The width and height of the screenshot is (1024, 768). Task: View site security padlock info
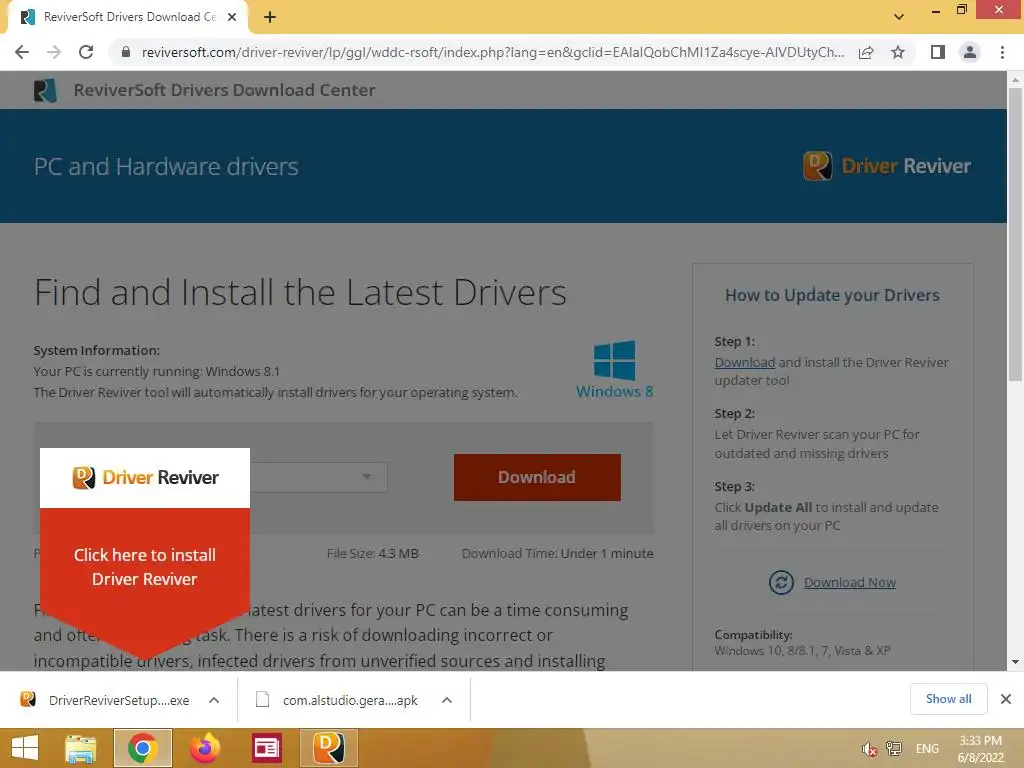click(126, 52)
